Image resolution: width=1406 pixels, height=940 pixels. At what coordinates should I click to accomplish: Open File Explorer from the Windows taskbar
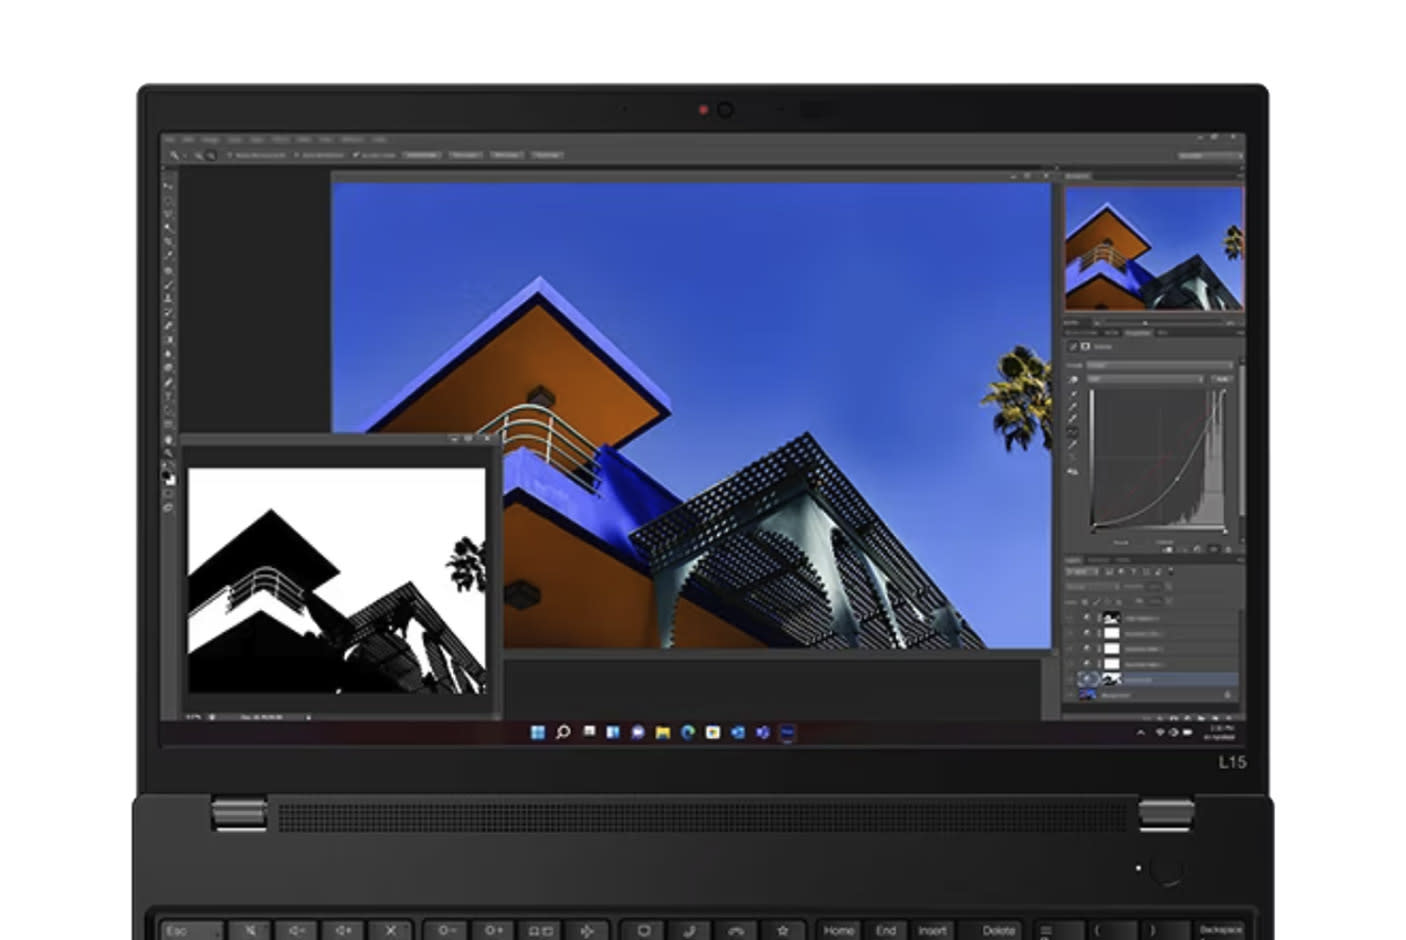662,733
